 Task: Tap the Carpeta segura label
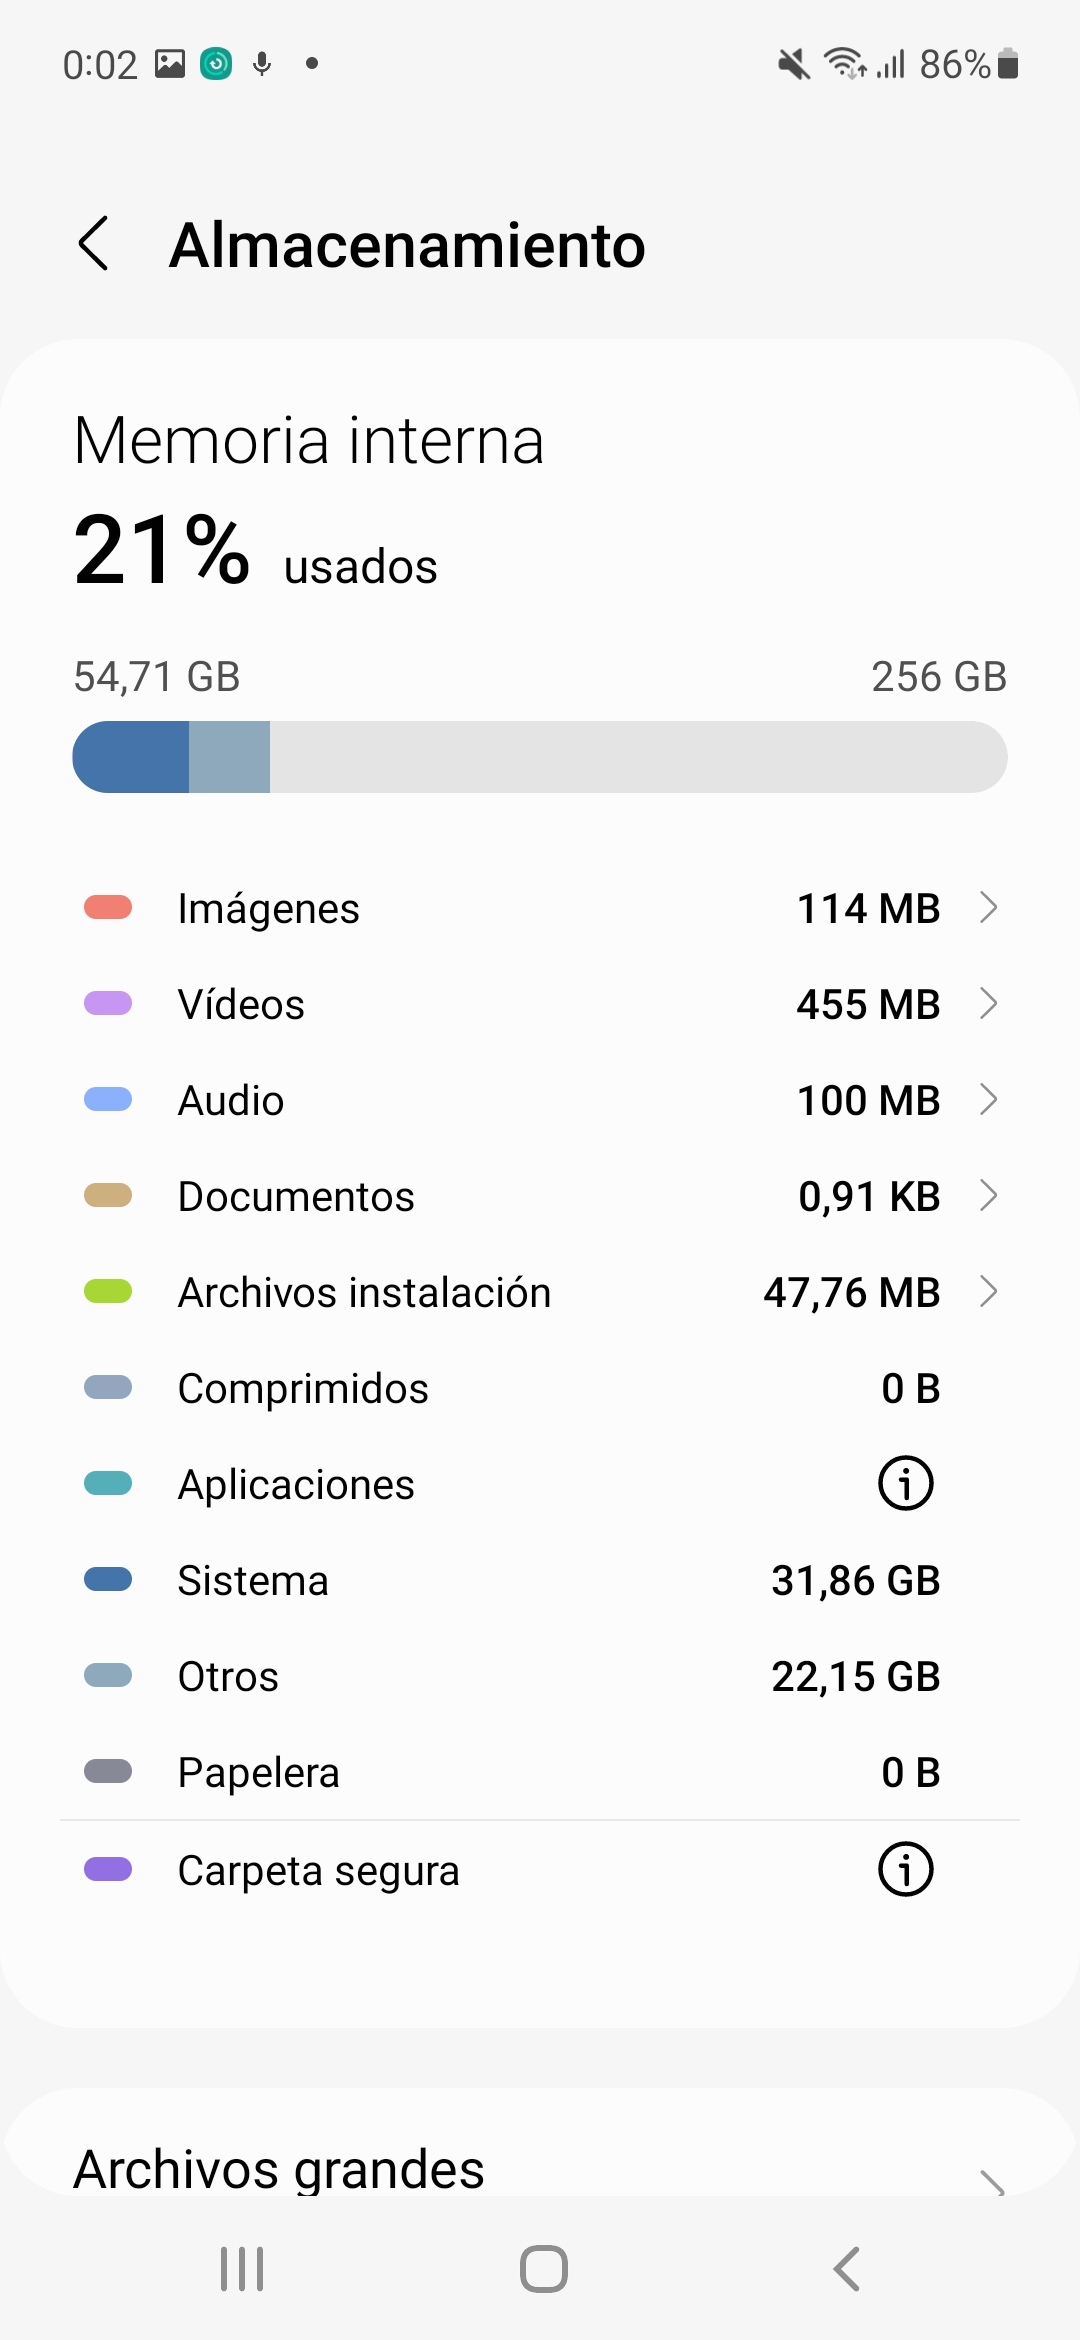click(x=318, y=1870)
